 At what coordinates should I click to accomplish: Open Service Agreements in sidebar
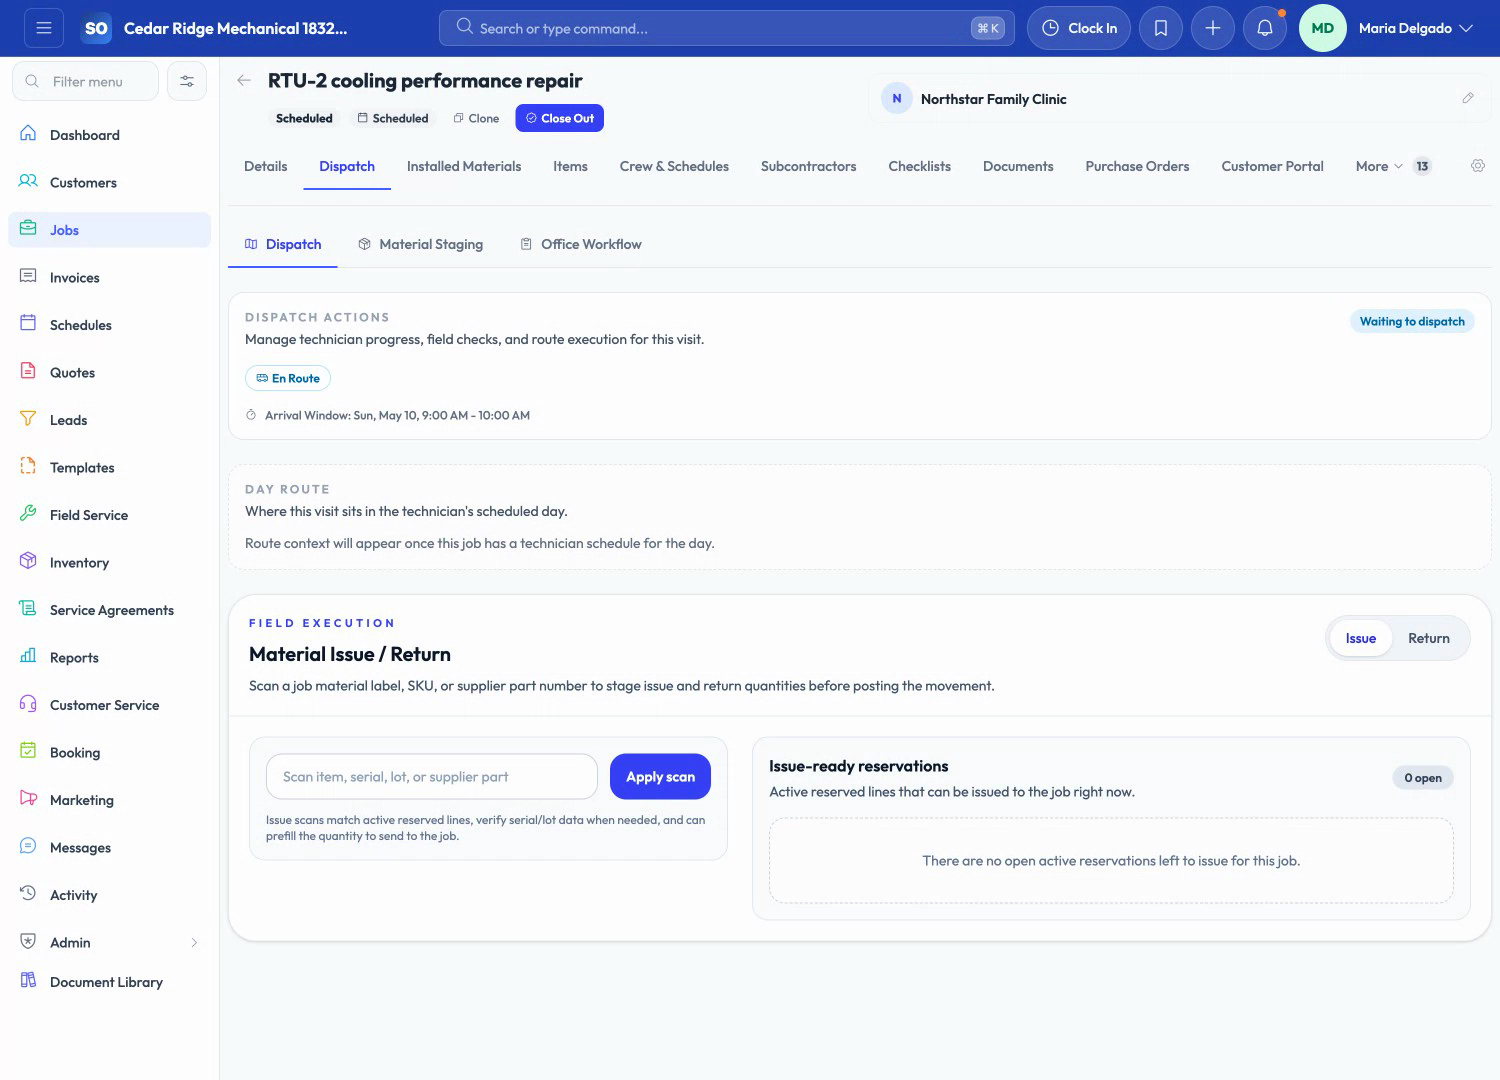coord(110,609)
